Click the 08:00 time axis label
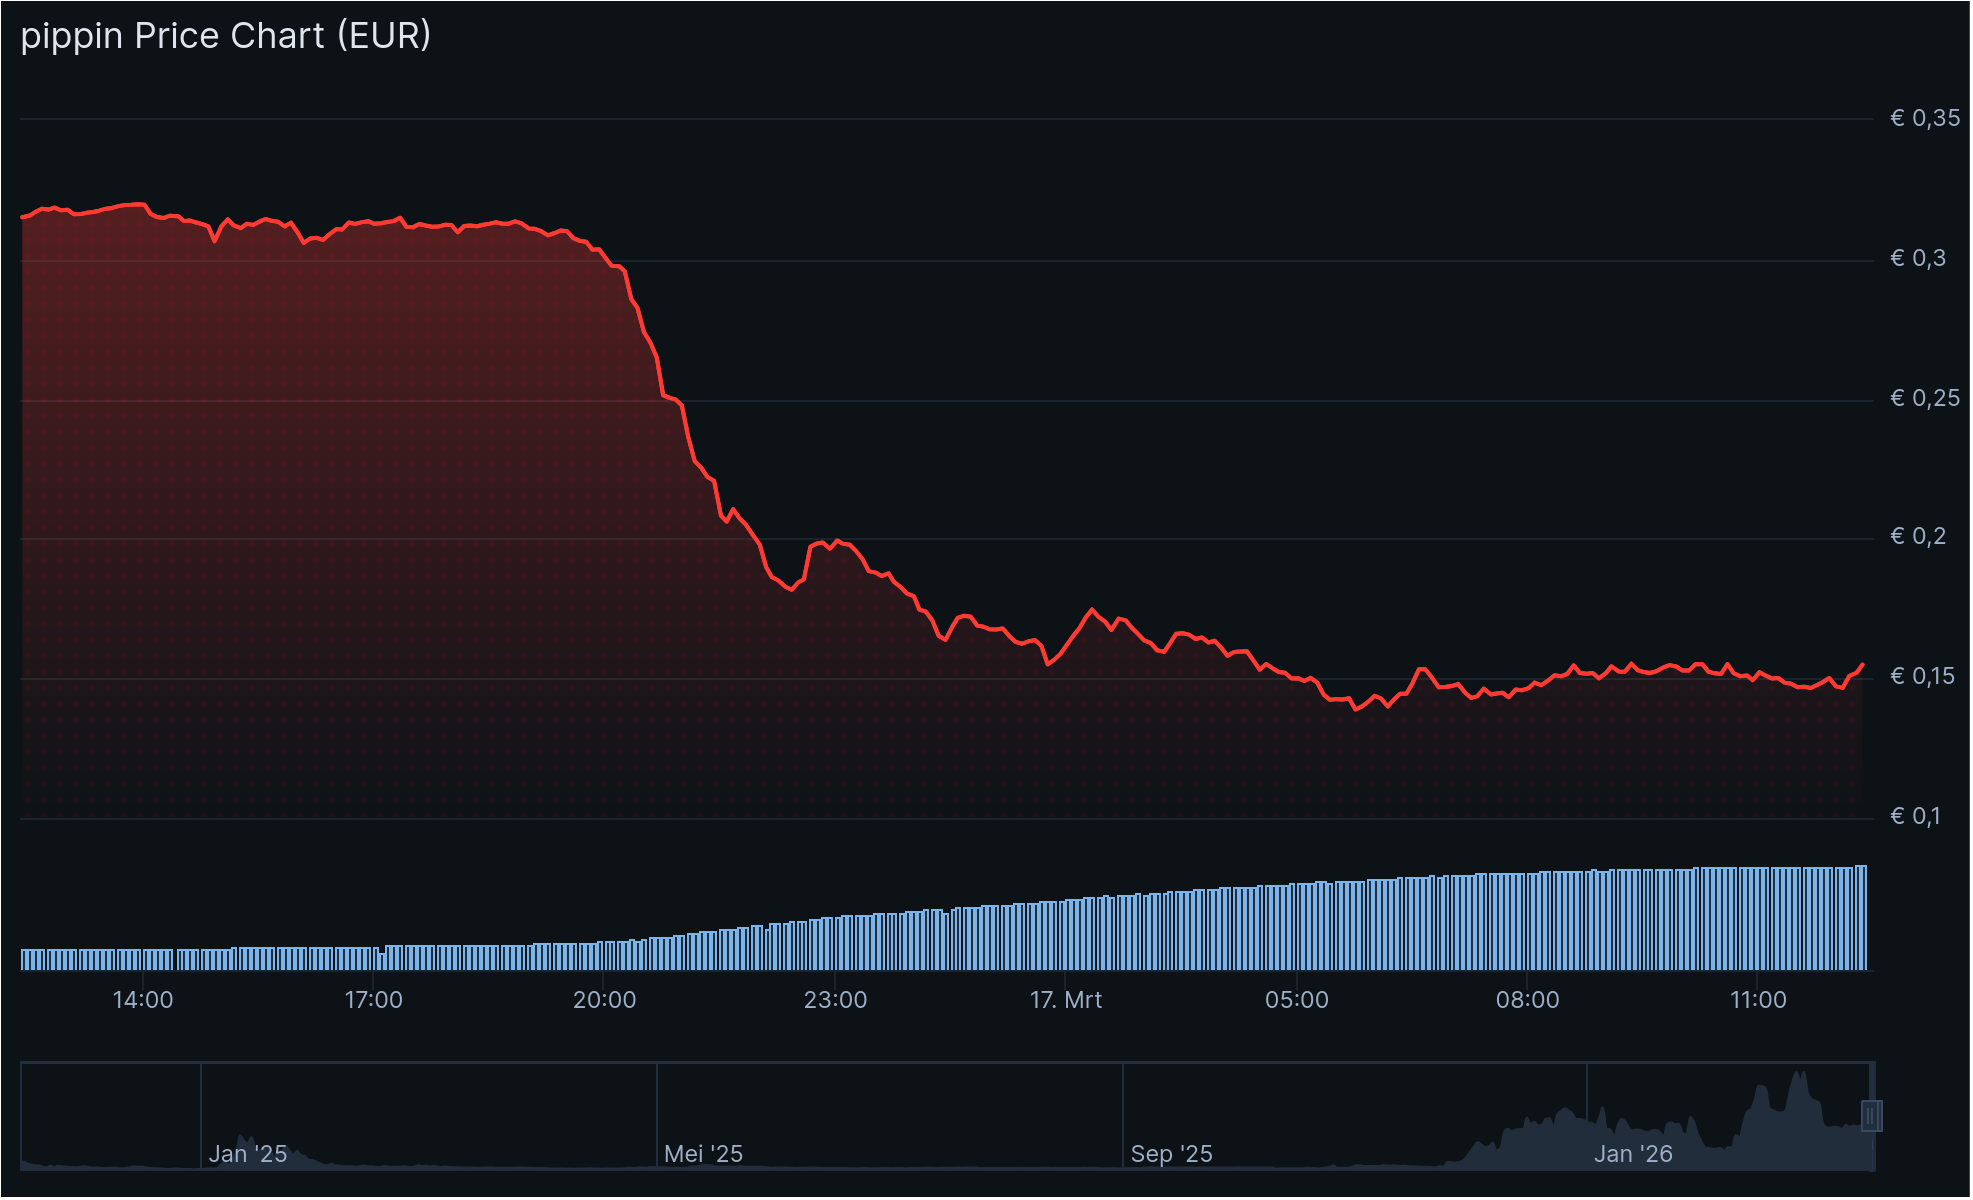The height and width of the screenshot is (1200, 1973). (1527, 1000)
